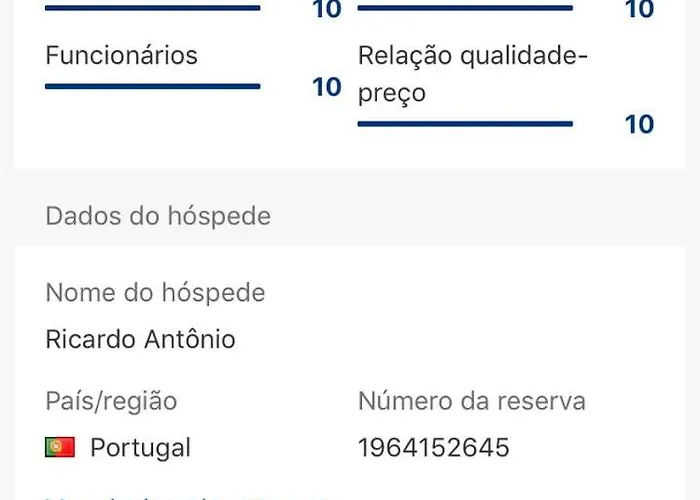700x500 pixels.
Task: Select the reservation number 1964152645
Action: [433, 447]
